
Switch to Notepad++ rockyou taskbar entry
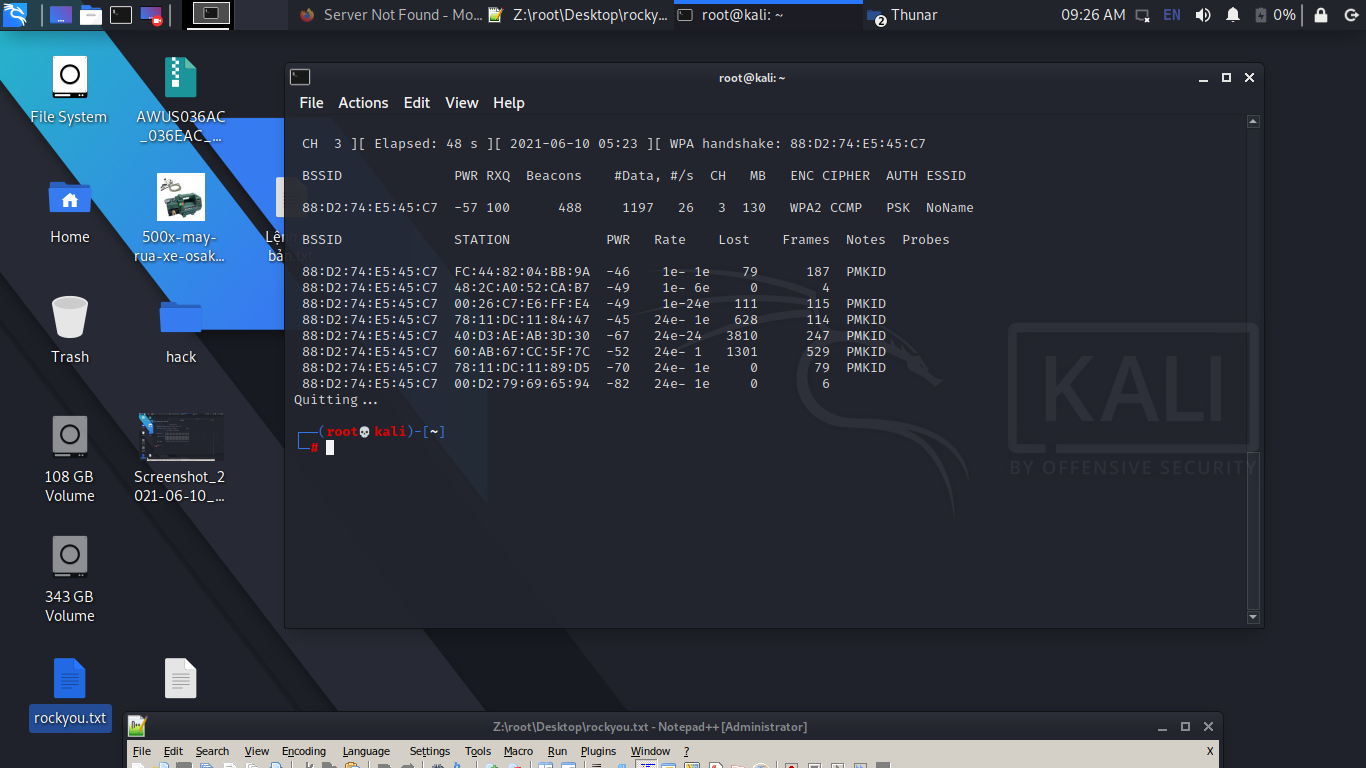point(577,15)
